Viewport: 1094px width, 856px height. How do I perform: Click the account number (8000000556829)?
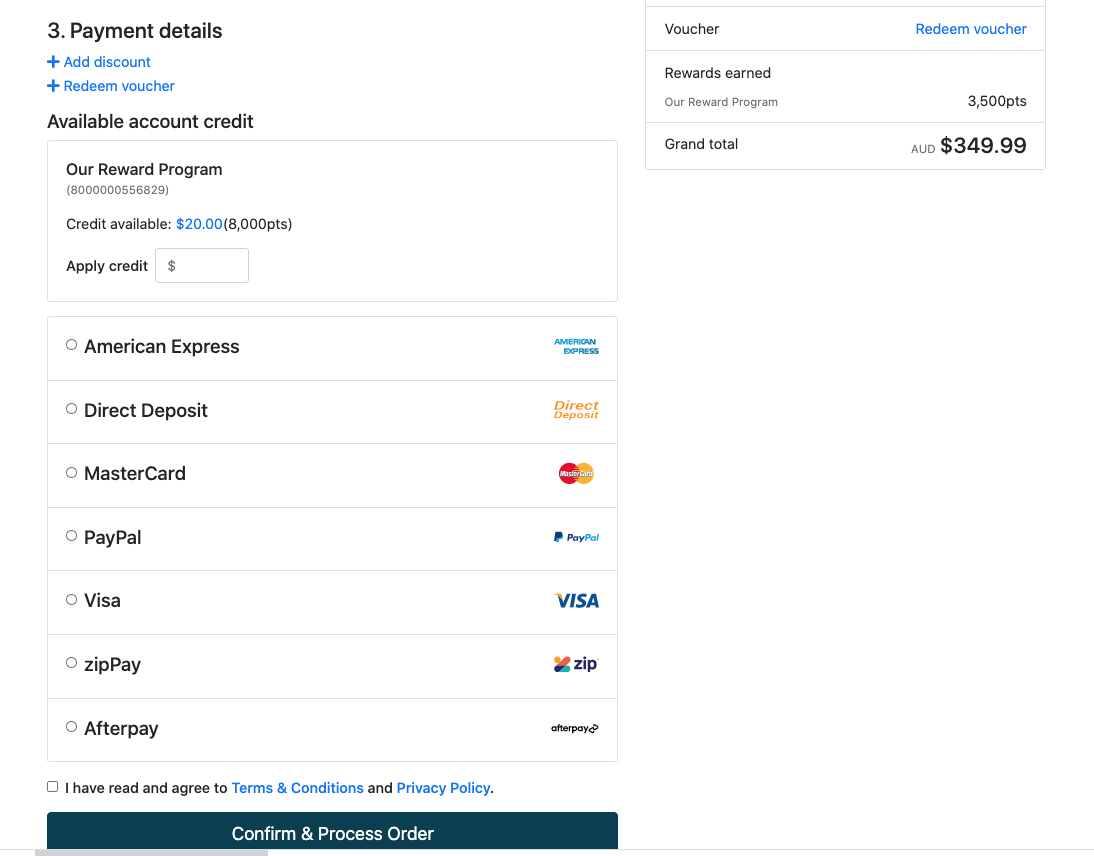pyautogui.click(x=117, y=190)
